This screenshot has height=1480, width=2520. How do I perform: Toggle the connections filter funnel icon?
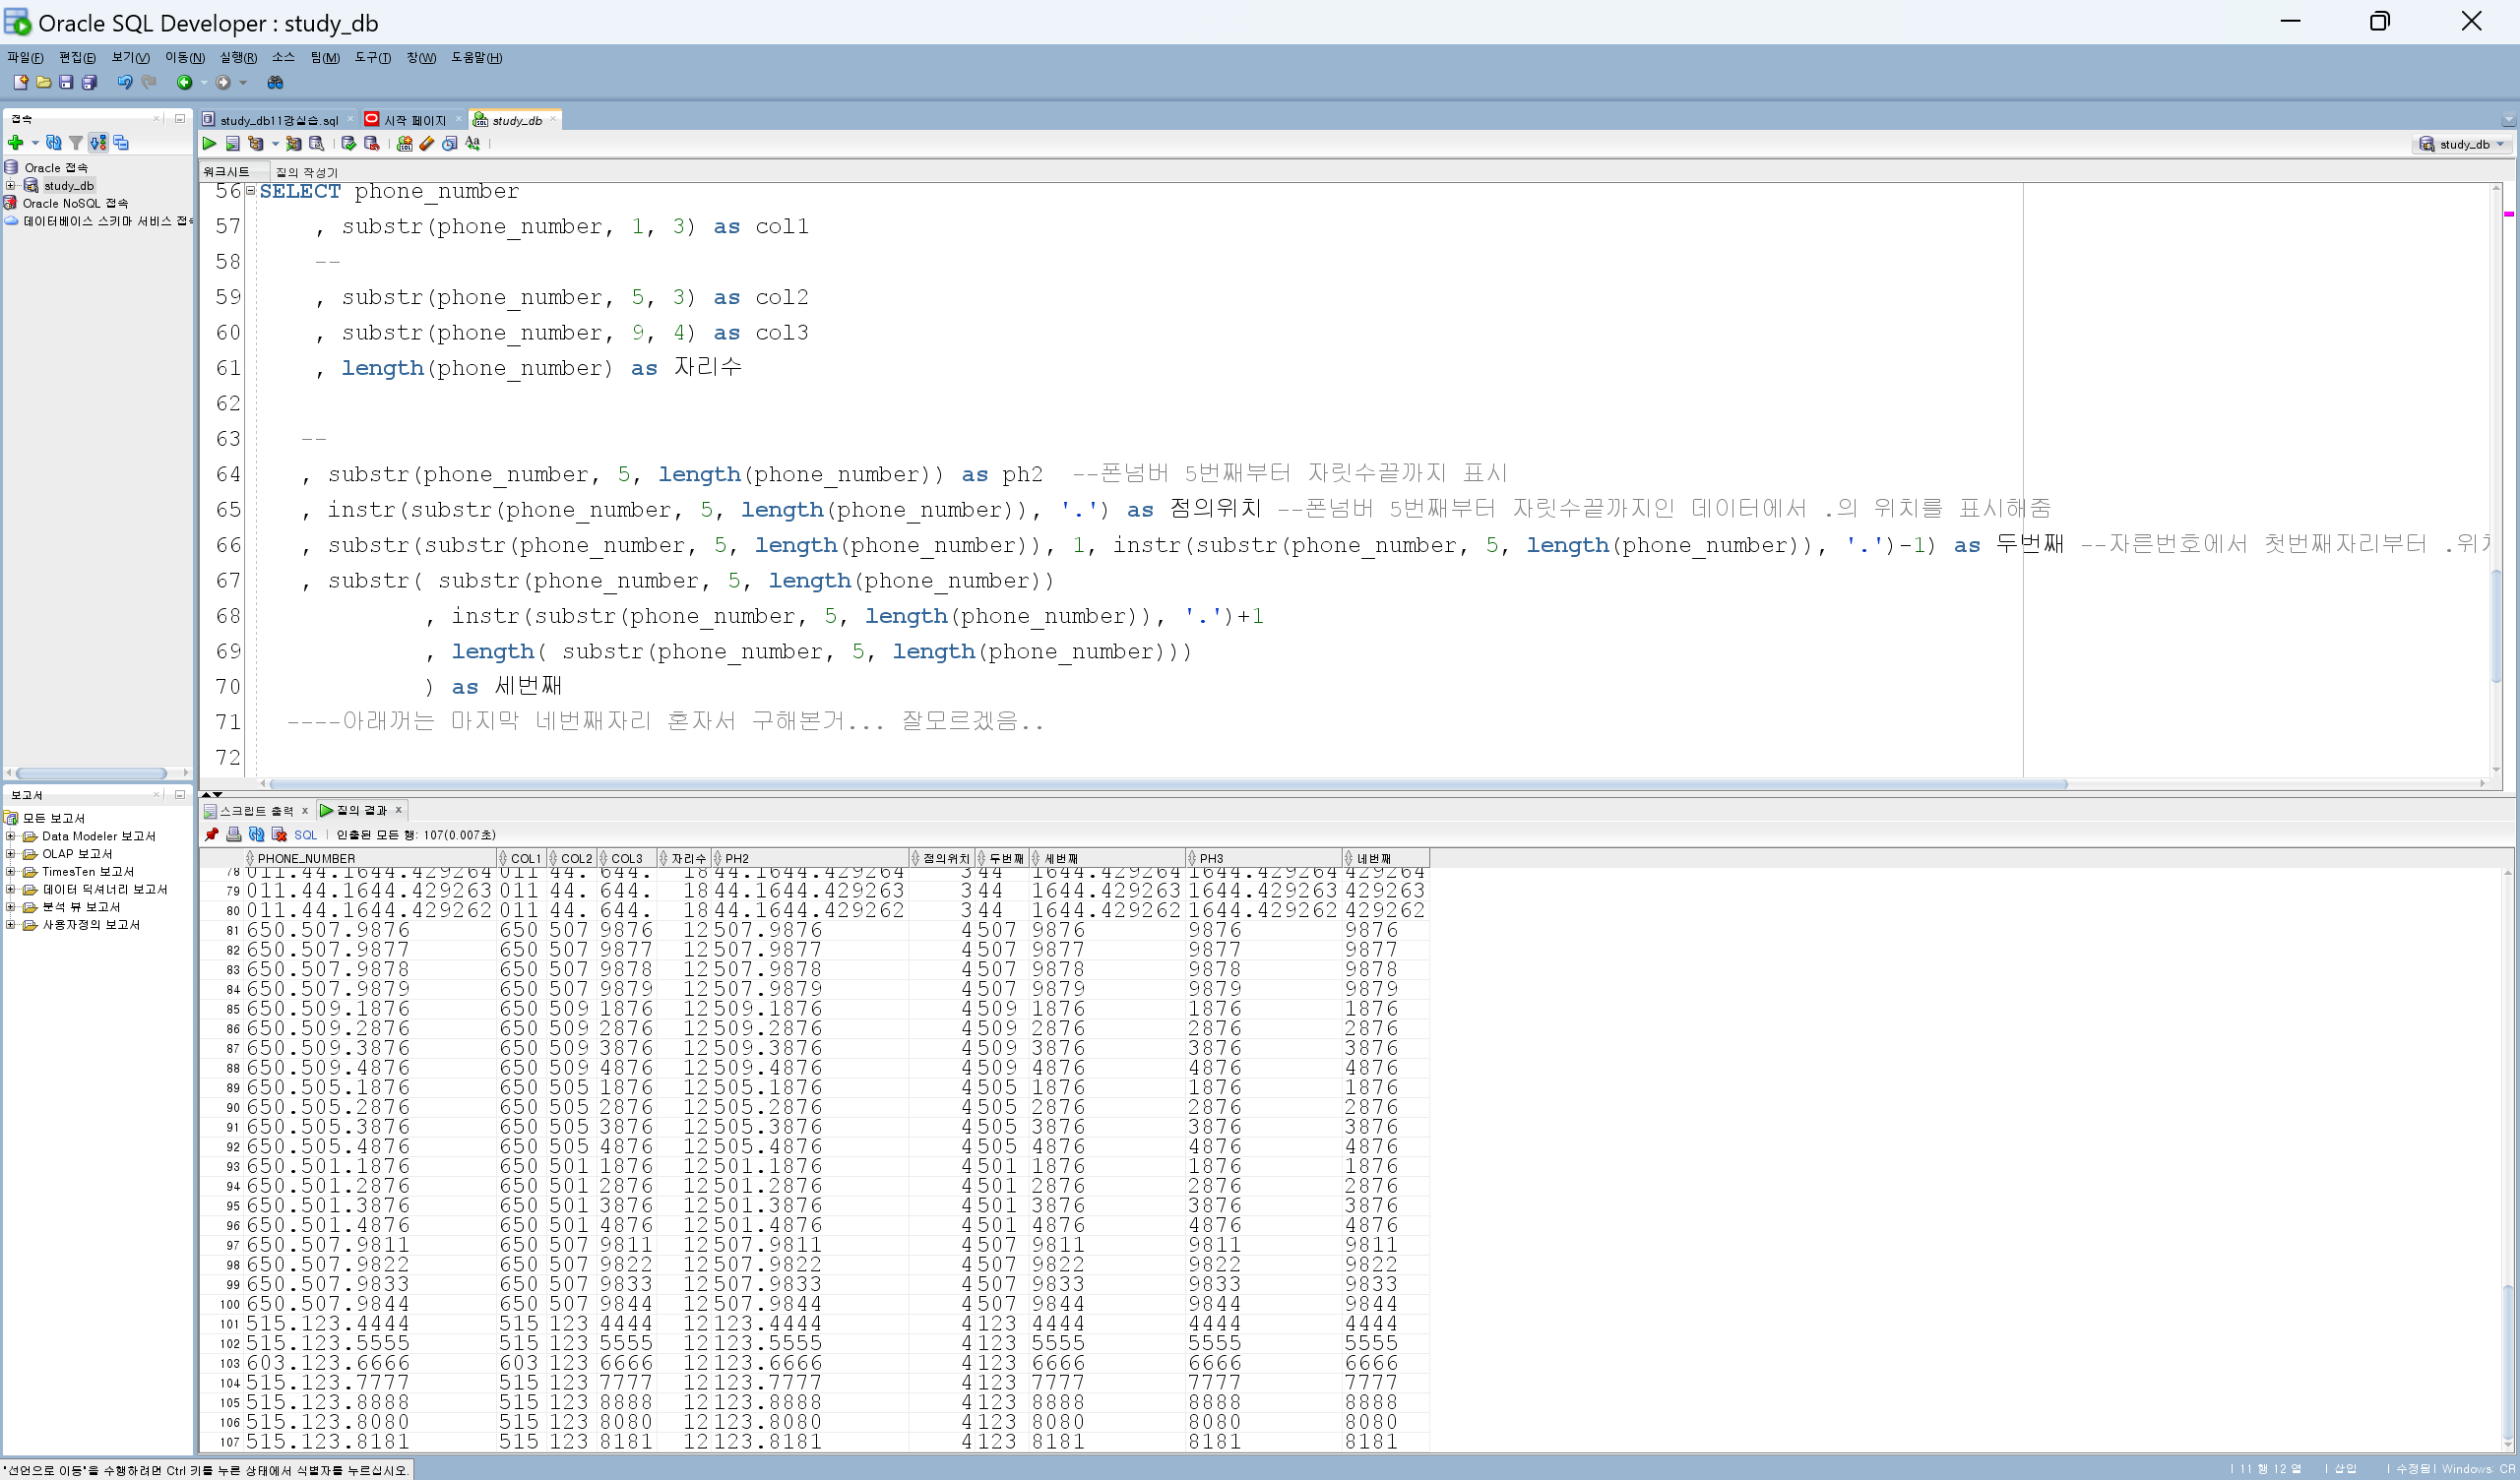click(x=76, y=143)
